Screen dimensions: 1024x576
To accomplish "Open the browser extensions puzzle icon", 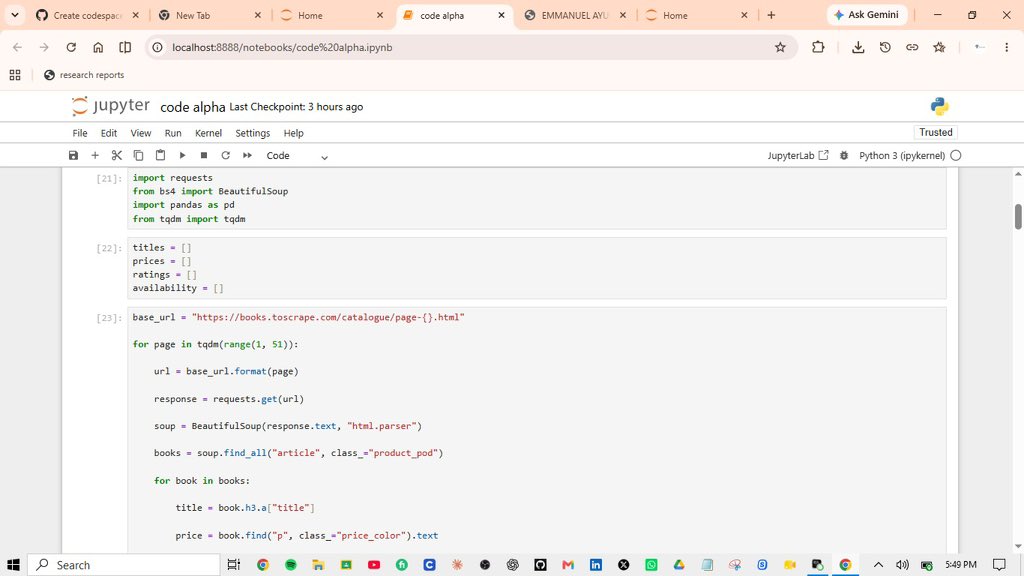I will 818,47.
